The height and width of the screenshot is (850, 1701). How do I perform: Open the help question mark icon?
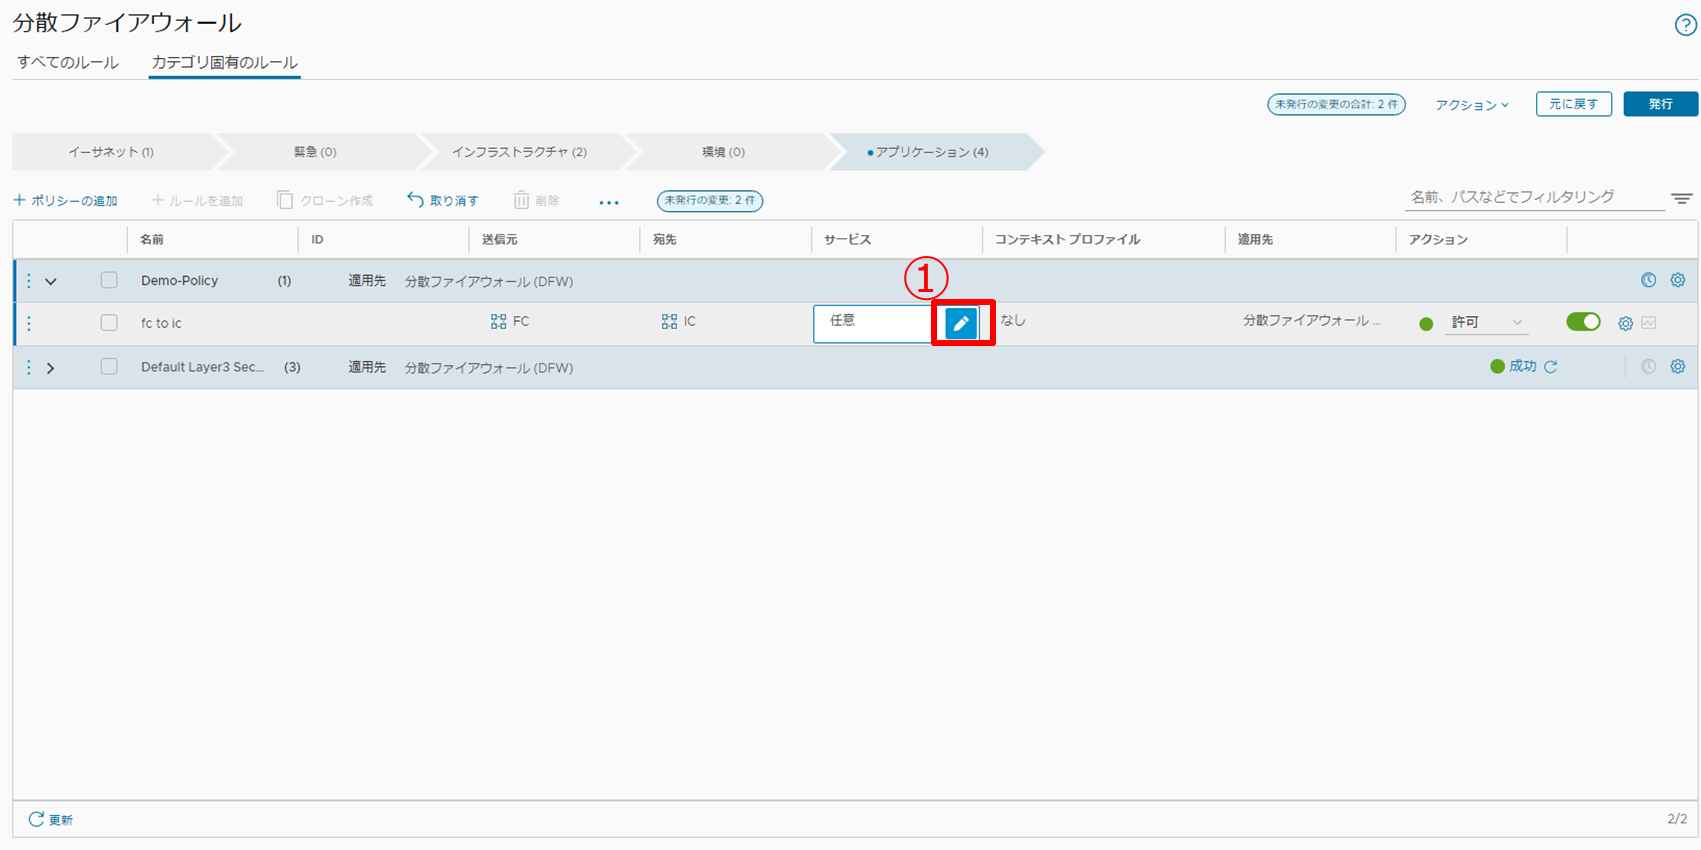click(1685, 25)
